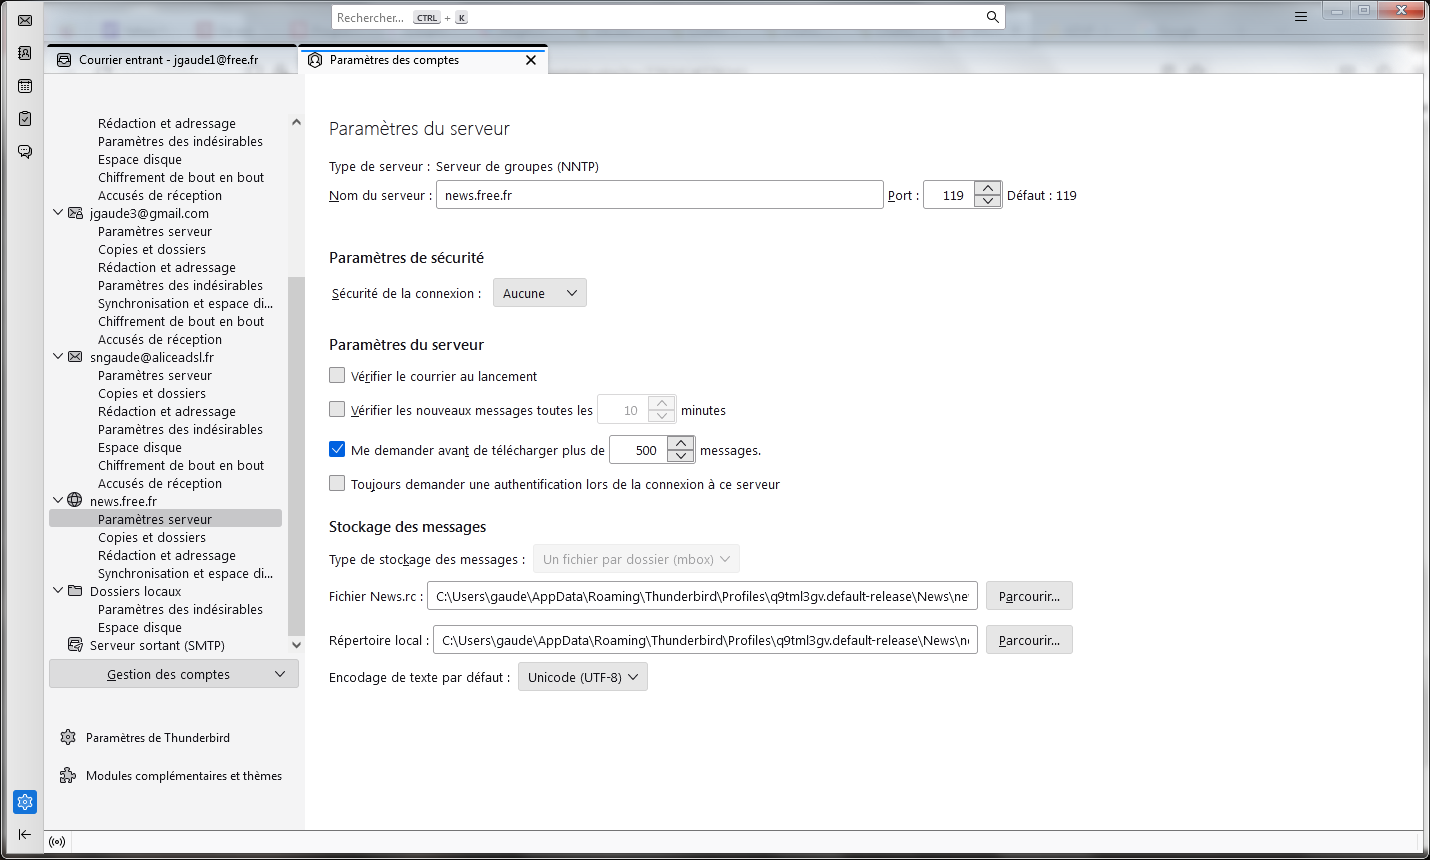The height and width of the screenshot is (860, 1430).
Task: Click Parcourir for Fichier News.rc
Action: tap(1029, 596)
